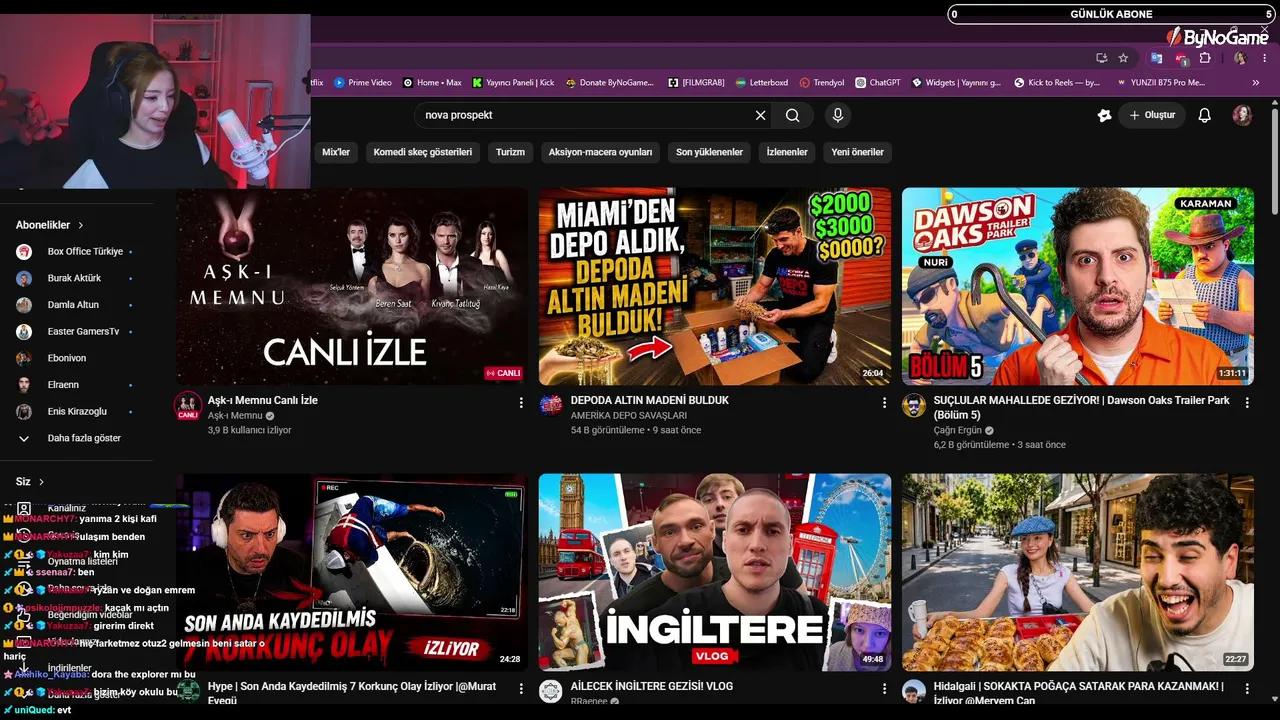Play the Dawson Oaks Bölüm 5 thumbnail
The height and width of the screenshot is (720, 1280).
pos(1078,286)
